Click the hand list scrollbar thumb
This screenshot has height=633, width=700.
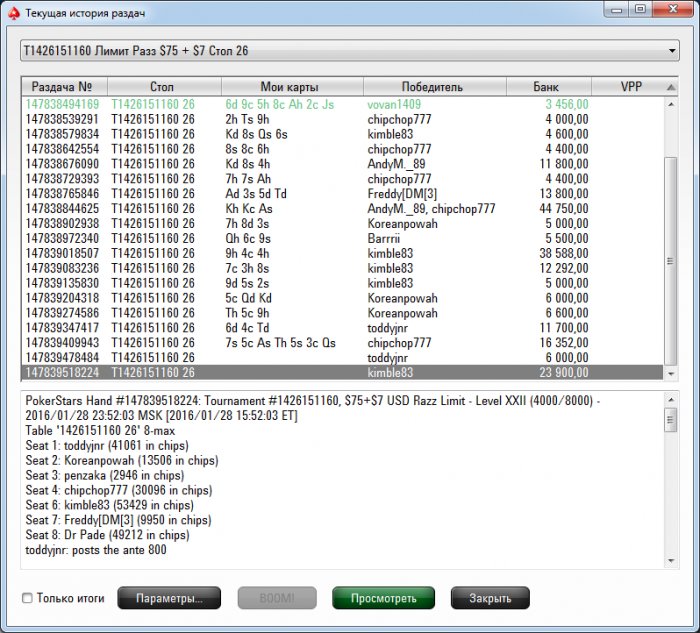[671, 261]
